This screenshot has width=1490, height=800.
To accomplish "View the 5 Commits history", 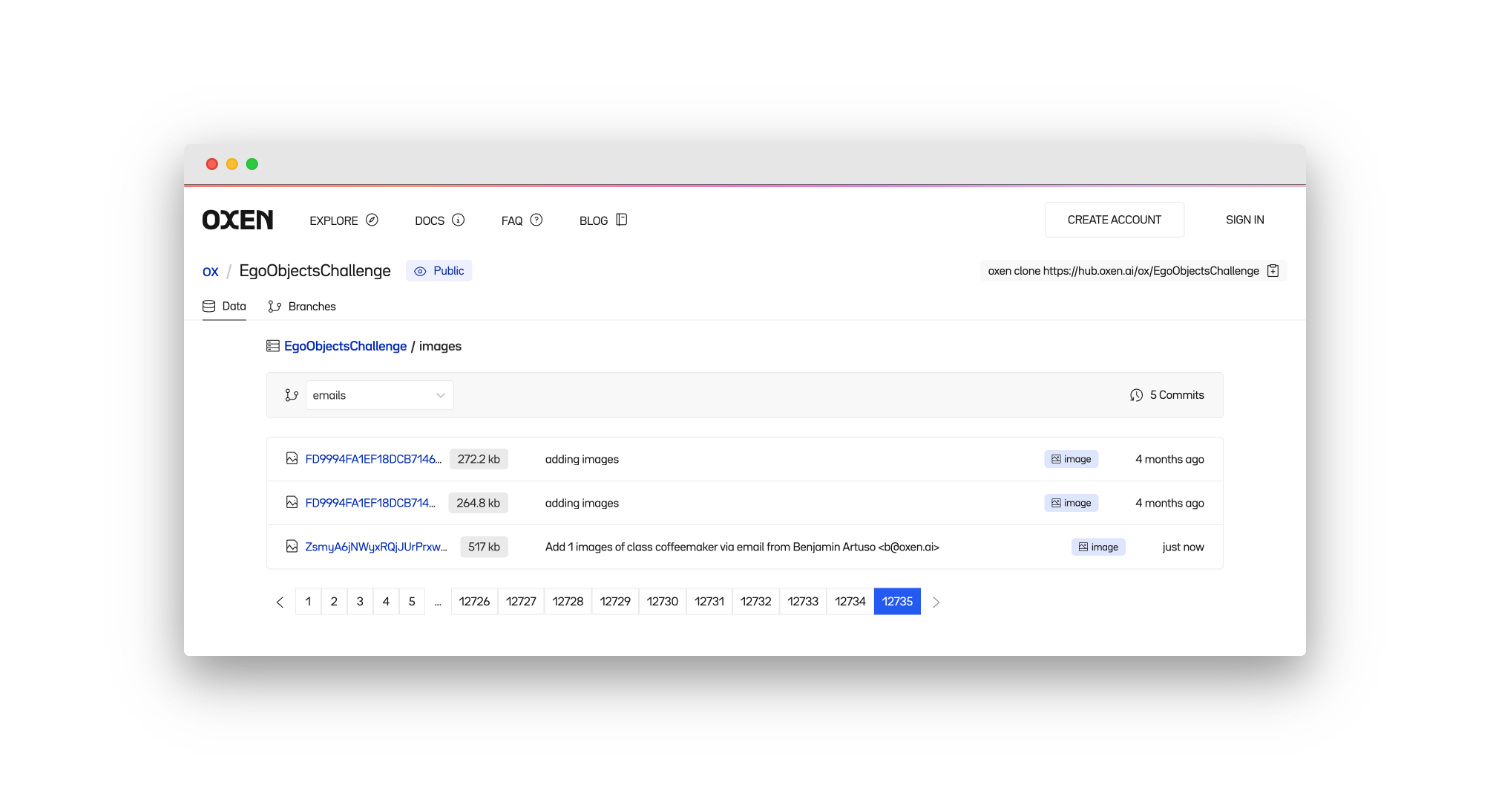I will coord(1167,395).
